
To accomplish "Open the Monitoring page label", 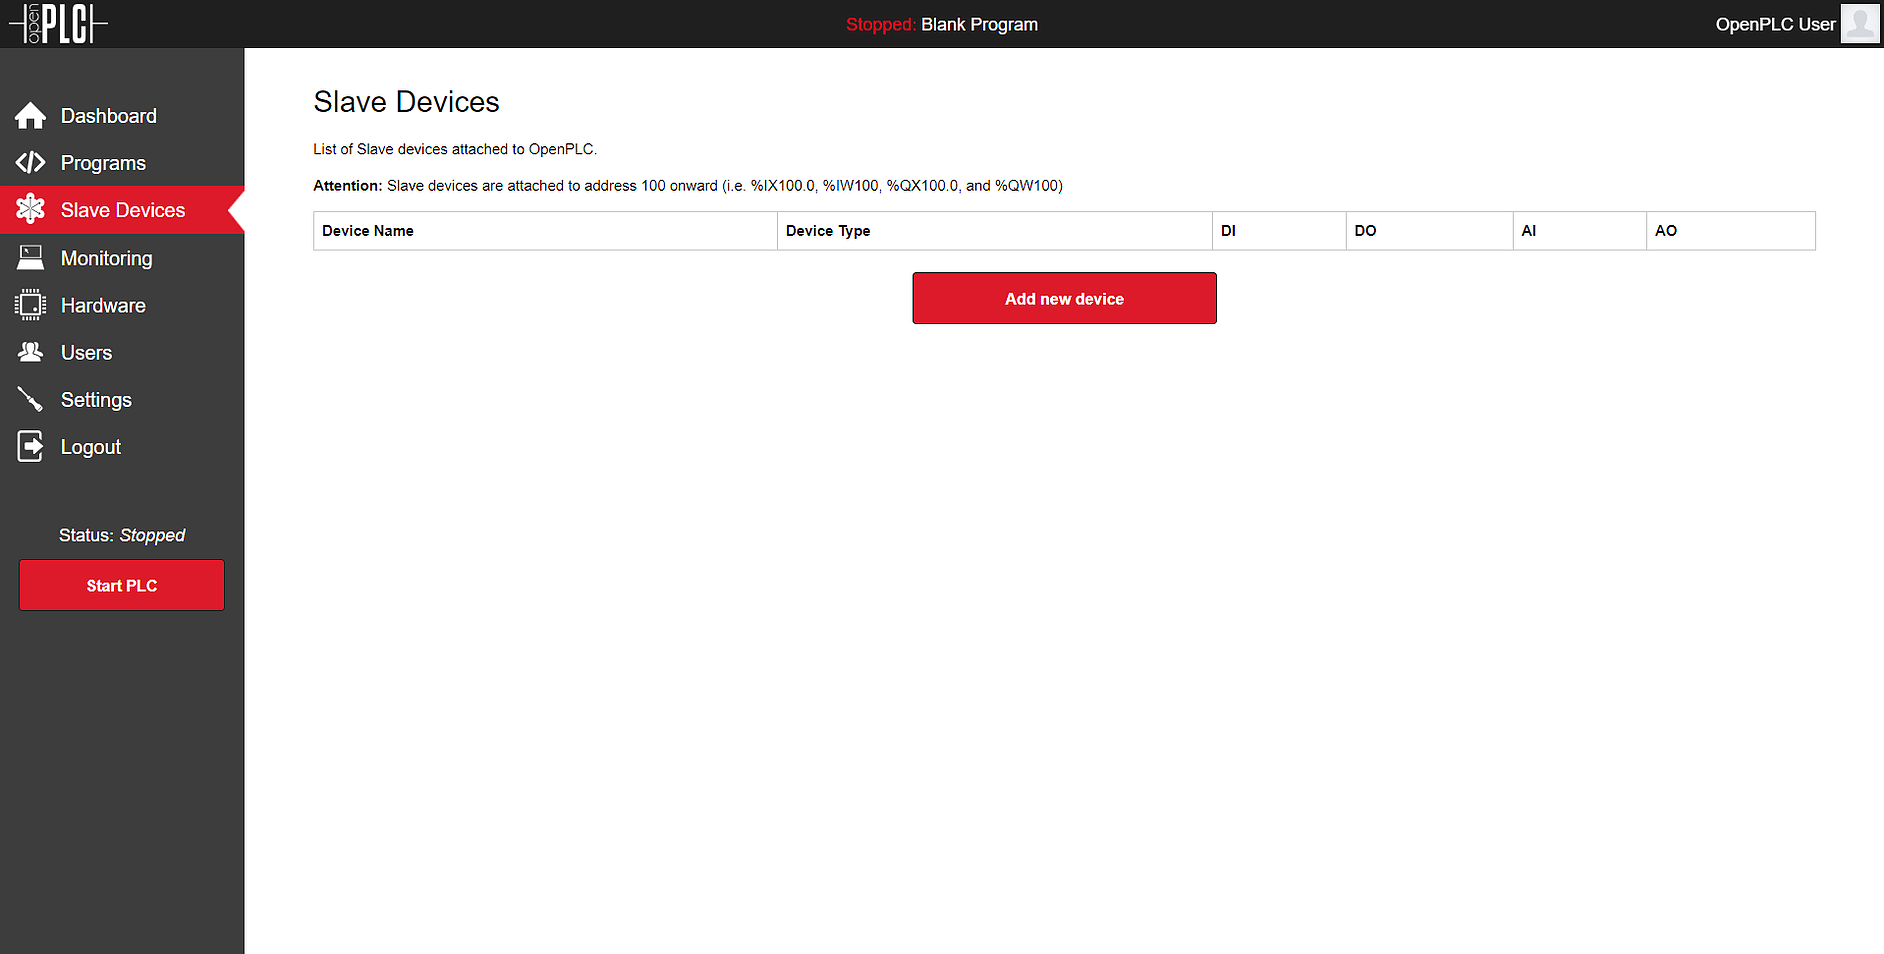I will (x=107, y=258).
